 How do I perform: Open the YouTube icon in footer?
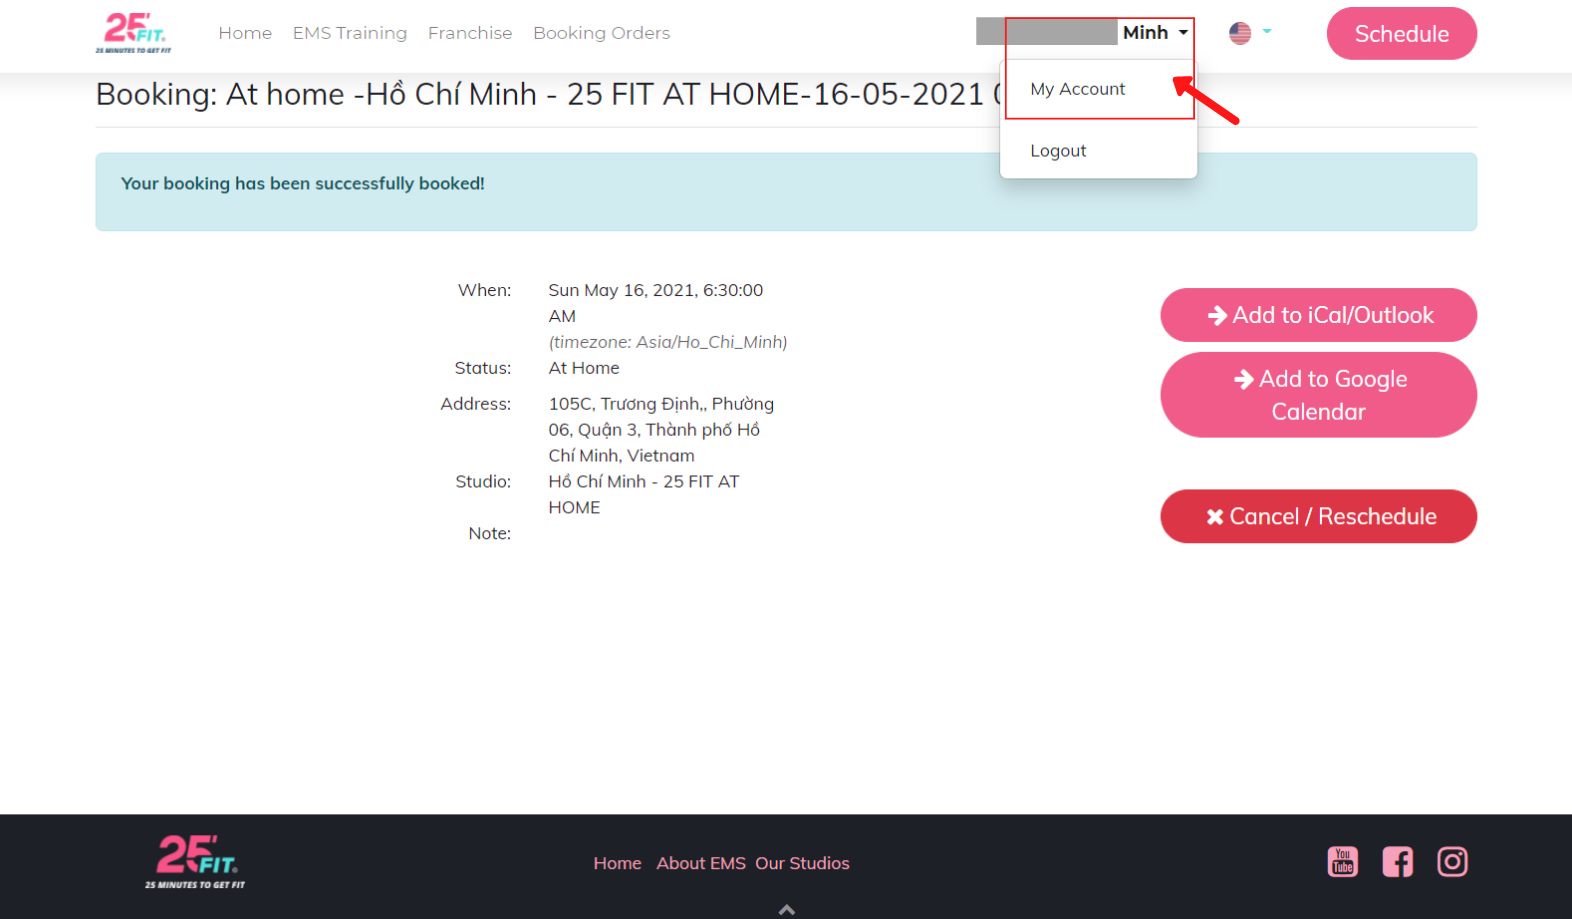(x=1343, y=861)
